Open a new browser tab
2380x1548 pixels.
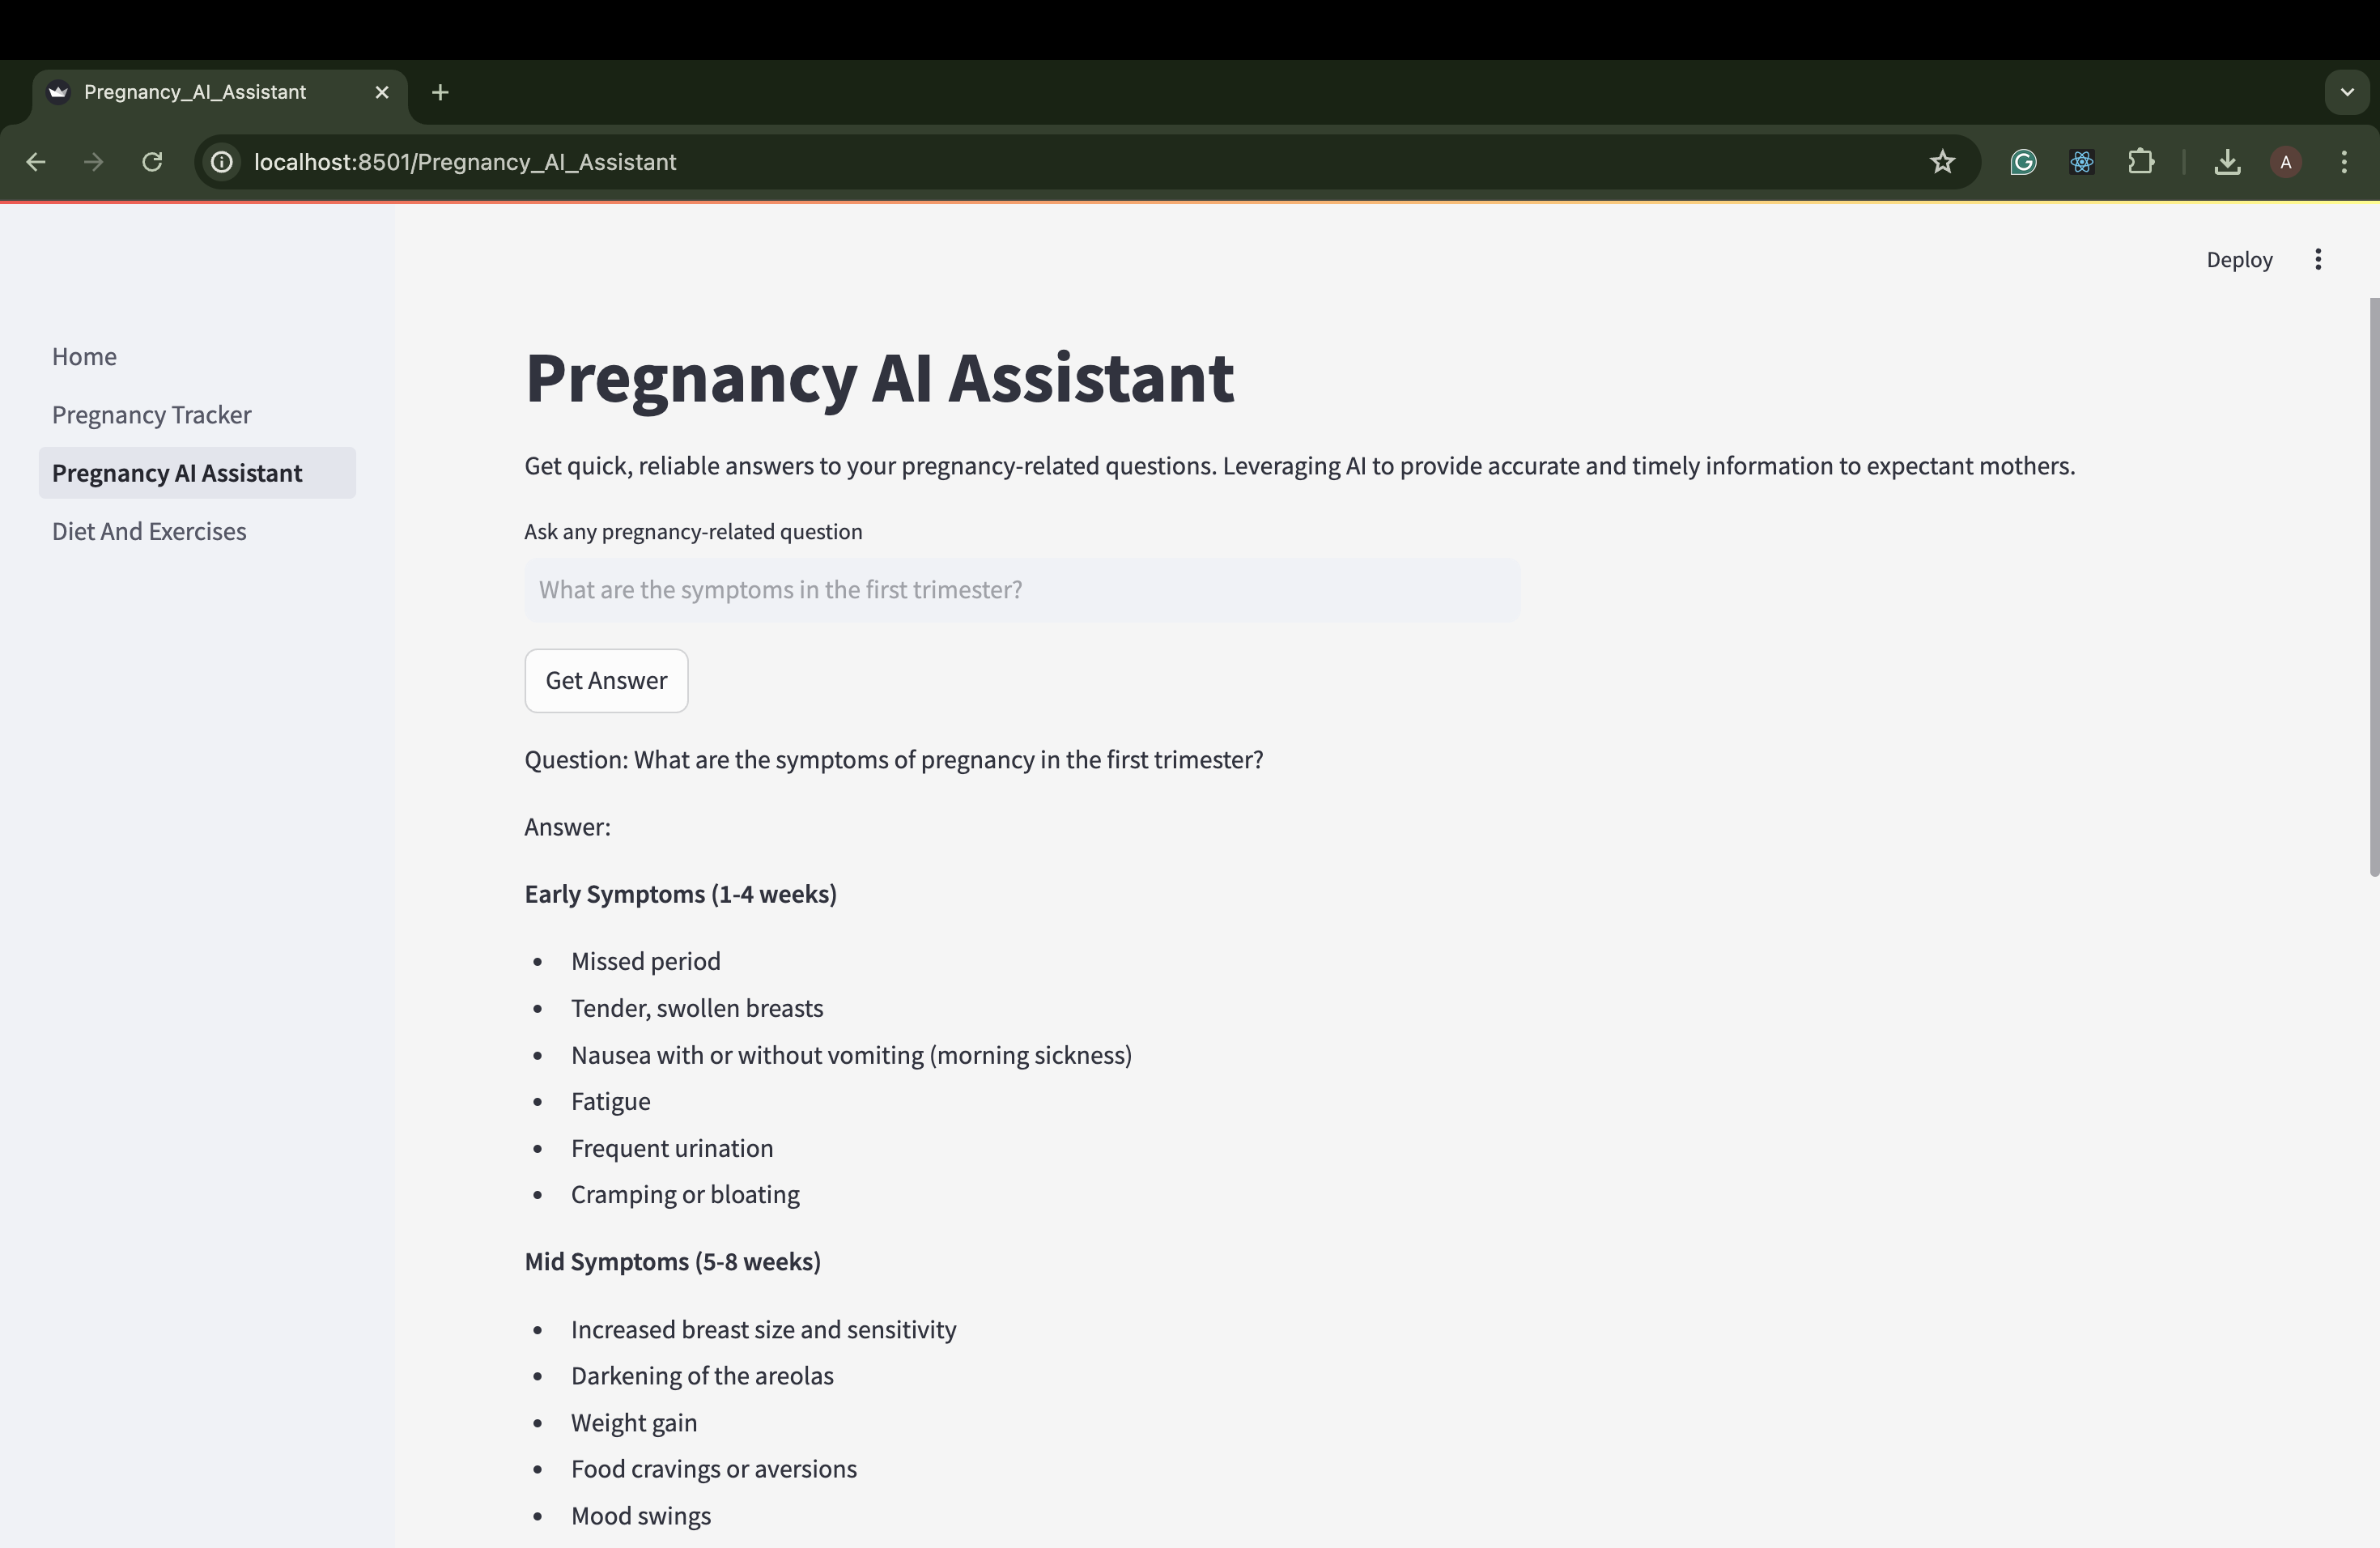click(x=440, y=92)
